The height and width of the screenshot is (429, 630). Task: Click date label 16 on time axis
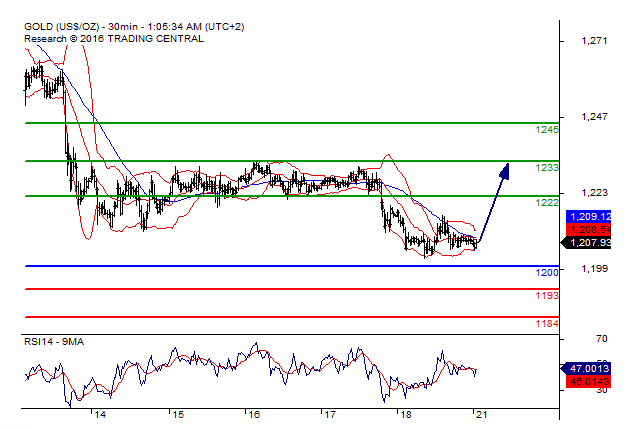click(x=254, y=415)
